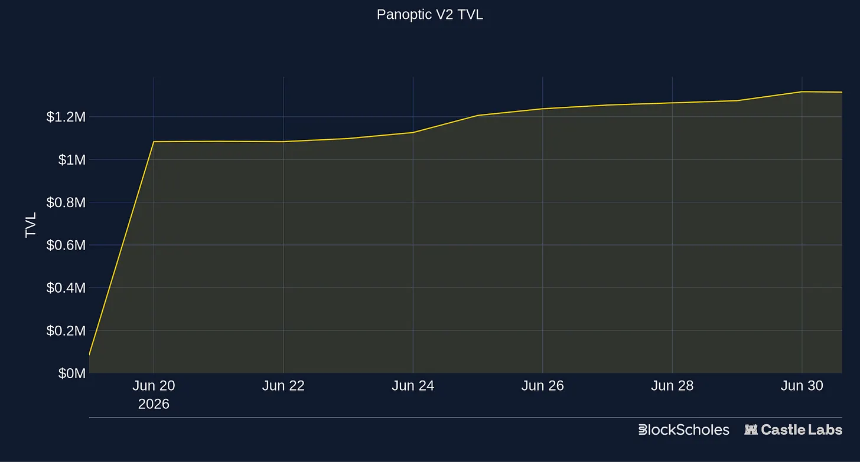Click the Castle Labs castle icon
Image resolution: width=860 pixels, height=462 pixels.
[x=751, y=430]
